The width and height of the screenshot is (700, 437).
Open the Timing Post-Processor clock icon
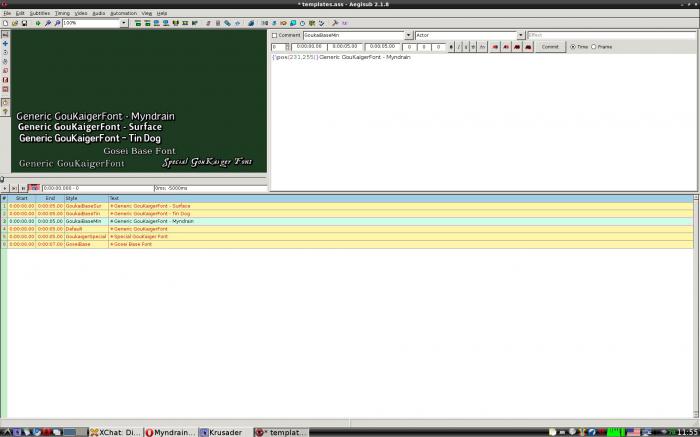[302, 23]
